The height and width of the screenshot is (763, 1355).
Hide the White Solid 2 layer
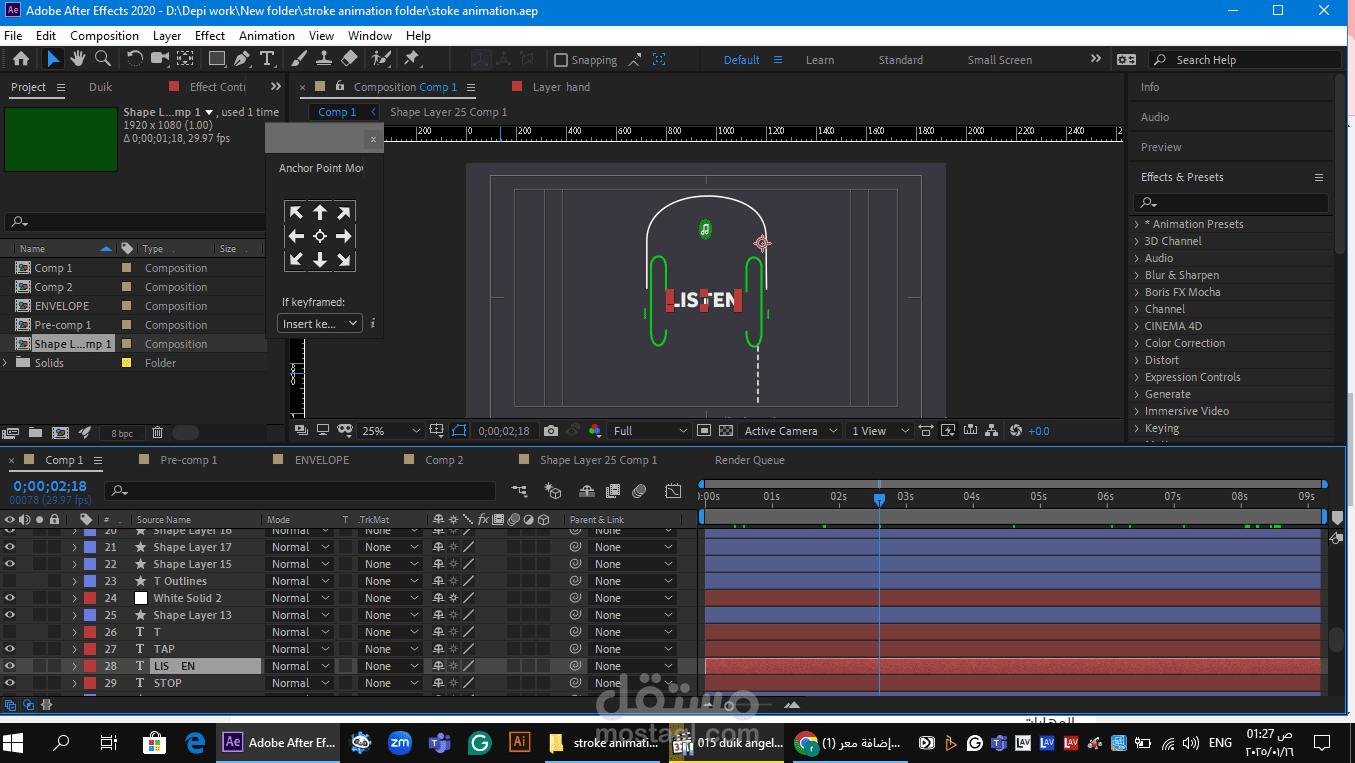10,598
